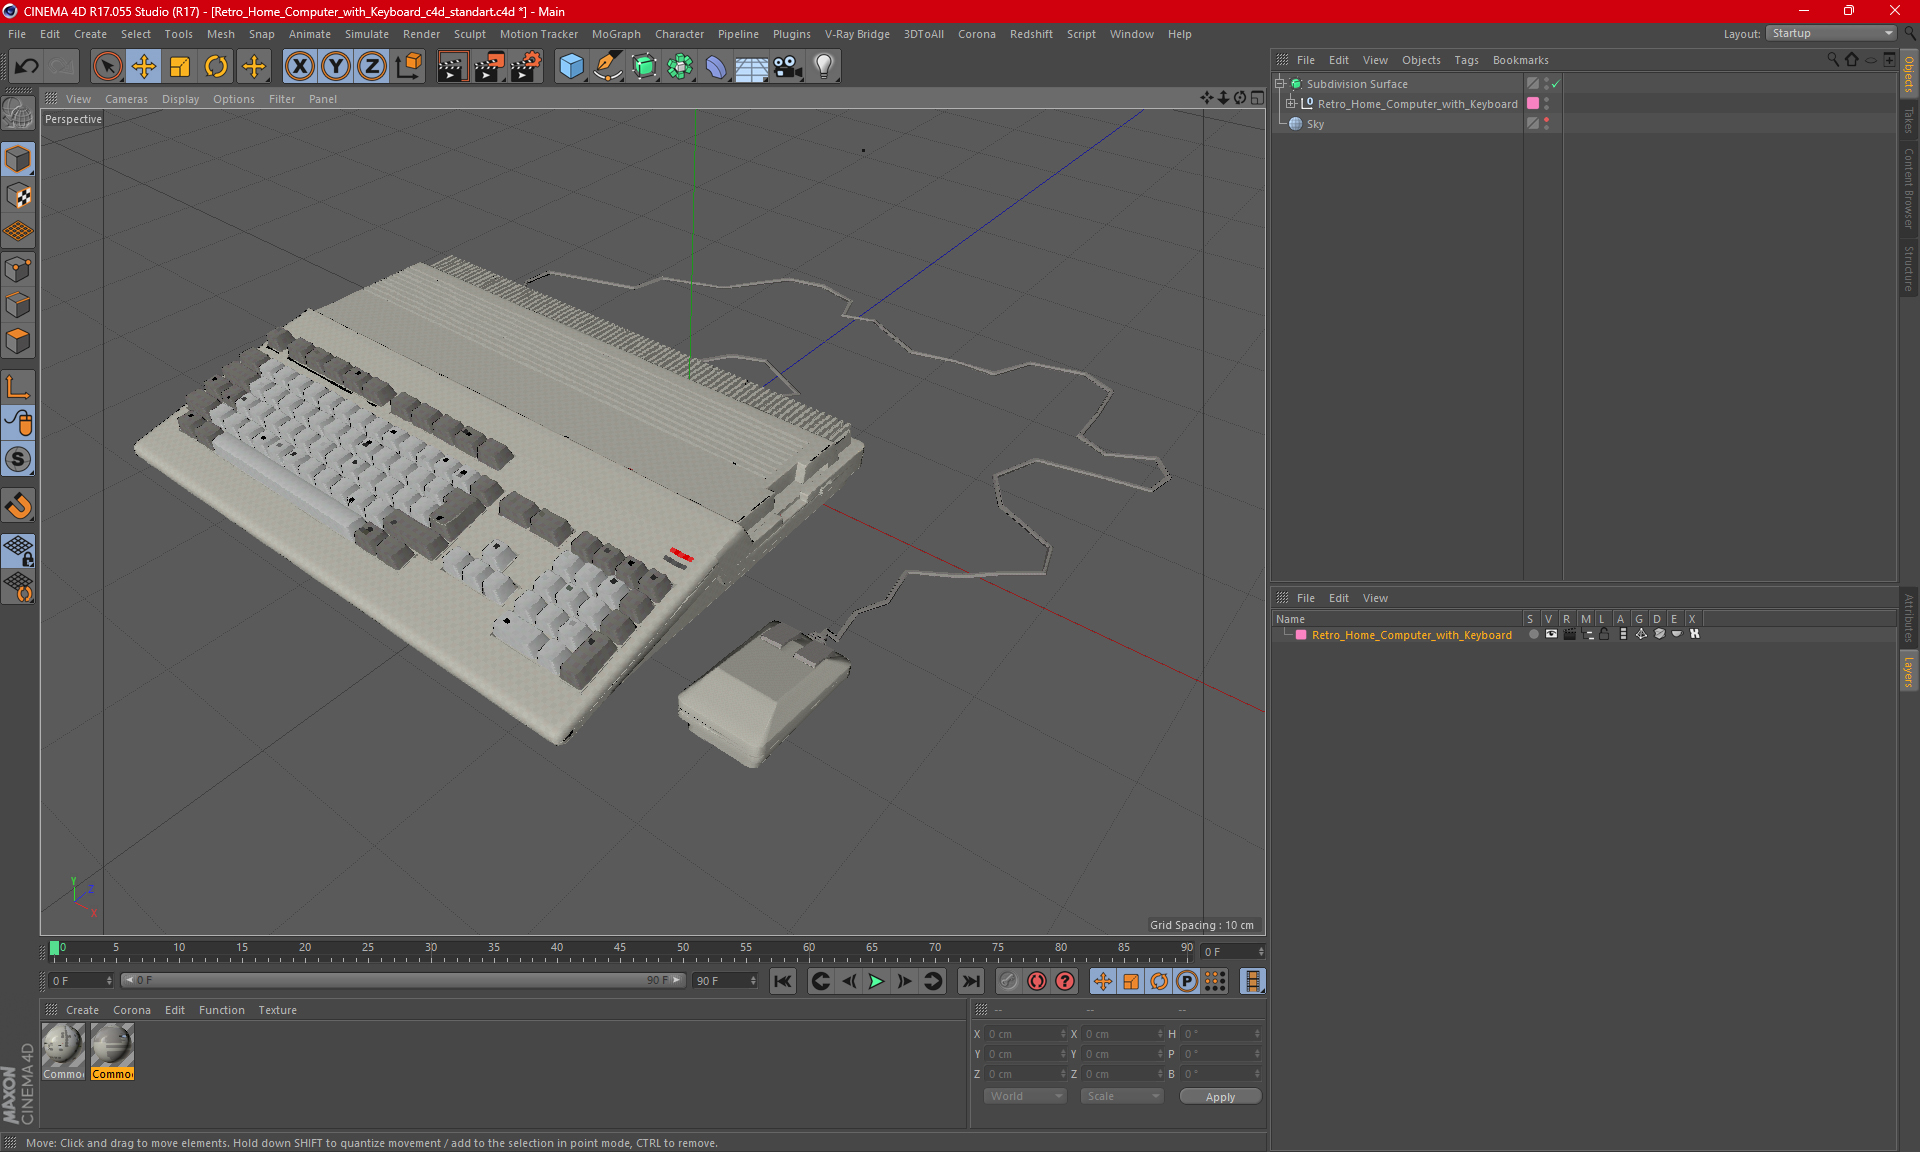
Task: Toggle Sky visibility dots
Action: click(1546, 123)
